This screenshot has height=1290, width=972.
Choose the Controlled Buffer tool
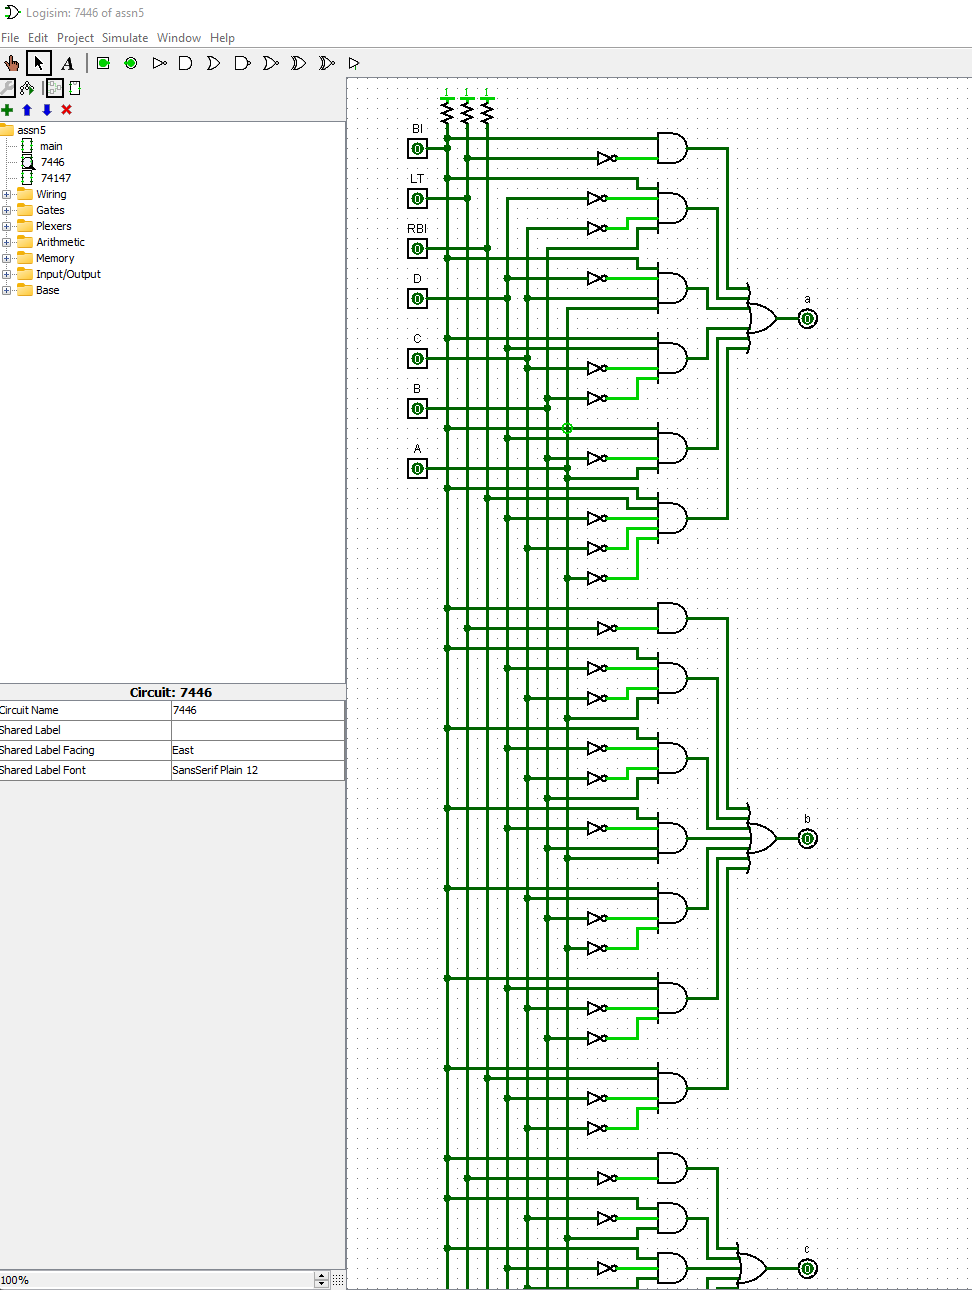[x=354, y=63]
